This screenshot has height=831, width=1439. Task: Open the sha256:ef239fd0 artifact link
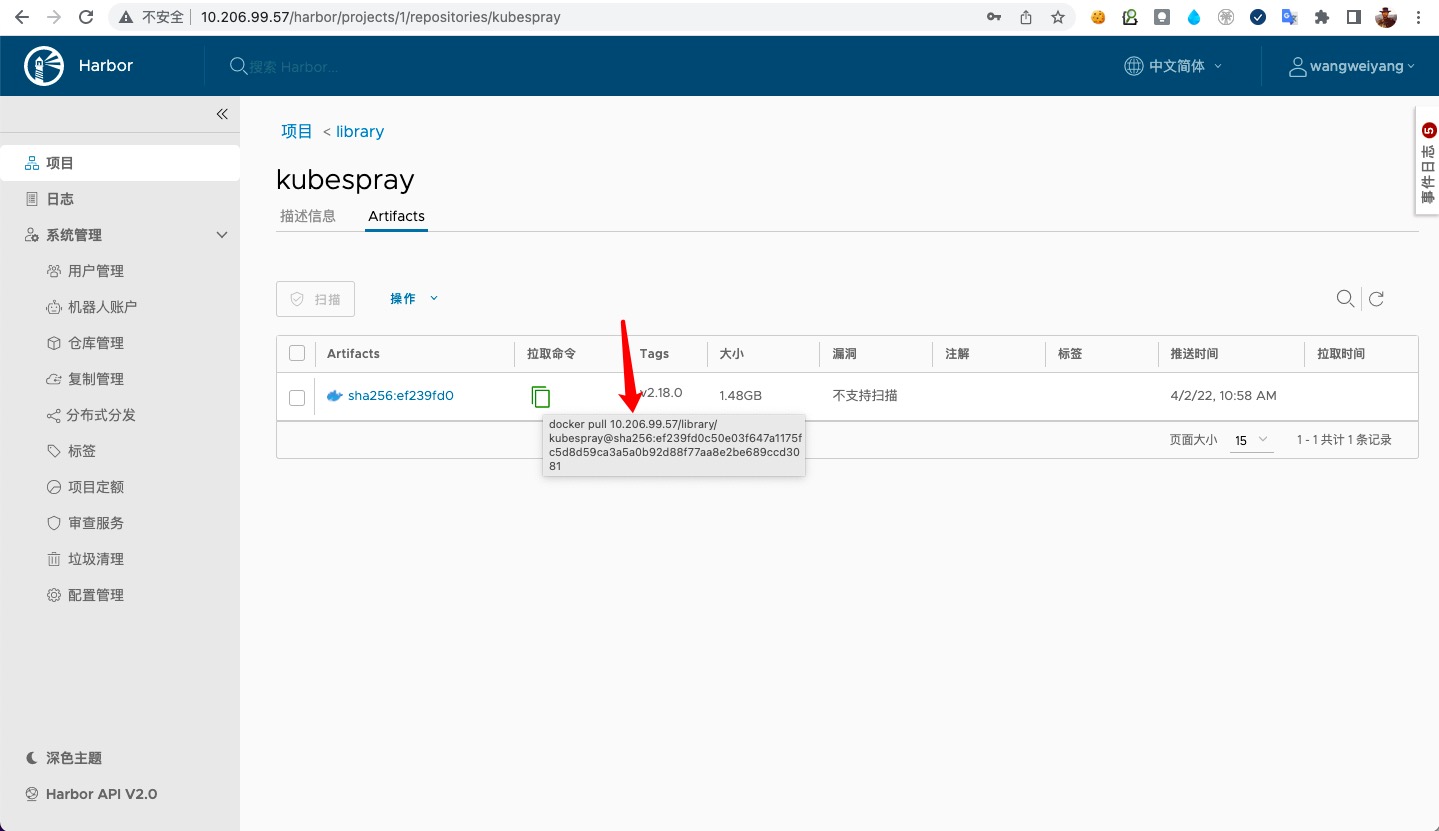400,396
